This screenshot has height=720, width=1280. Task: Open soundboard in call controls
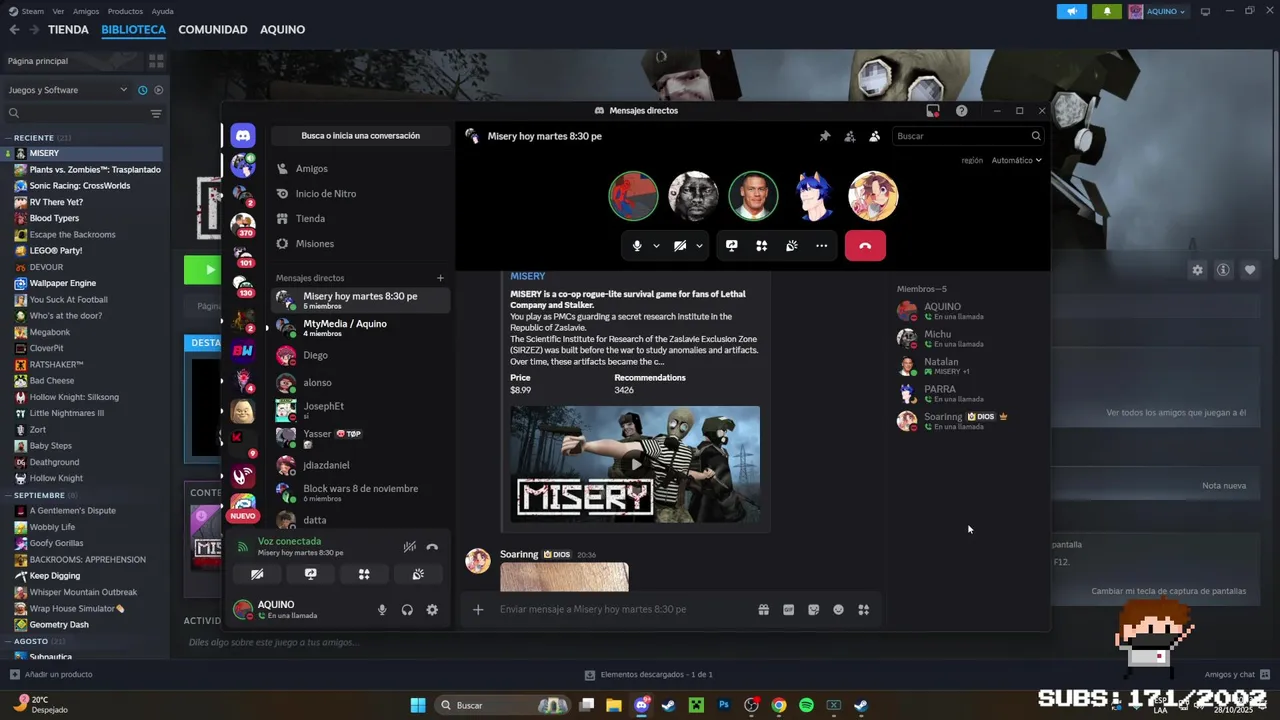pyautogui.click(x=791, y=246)
